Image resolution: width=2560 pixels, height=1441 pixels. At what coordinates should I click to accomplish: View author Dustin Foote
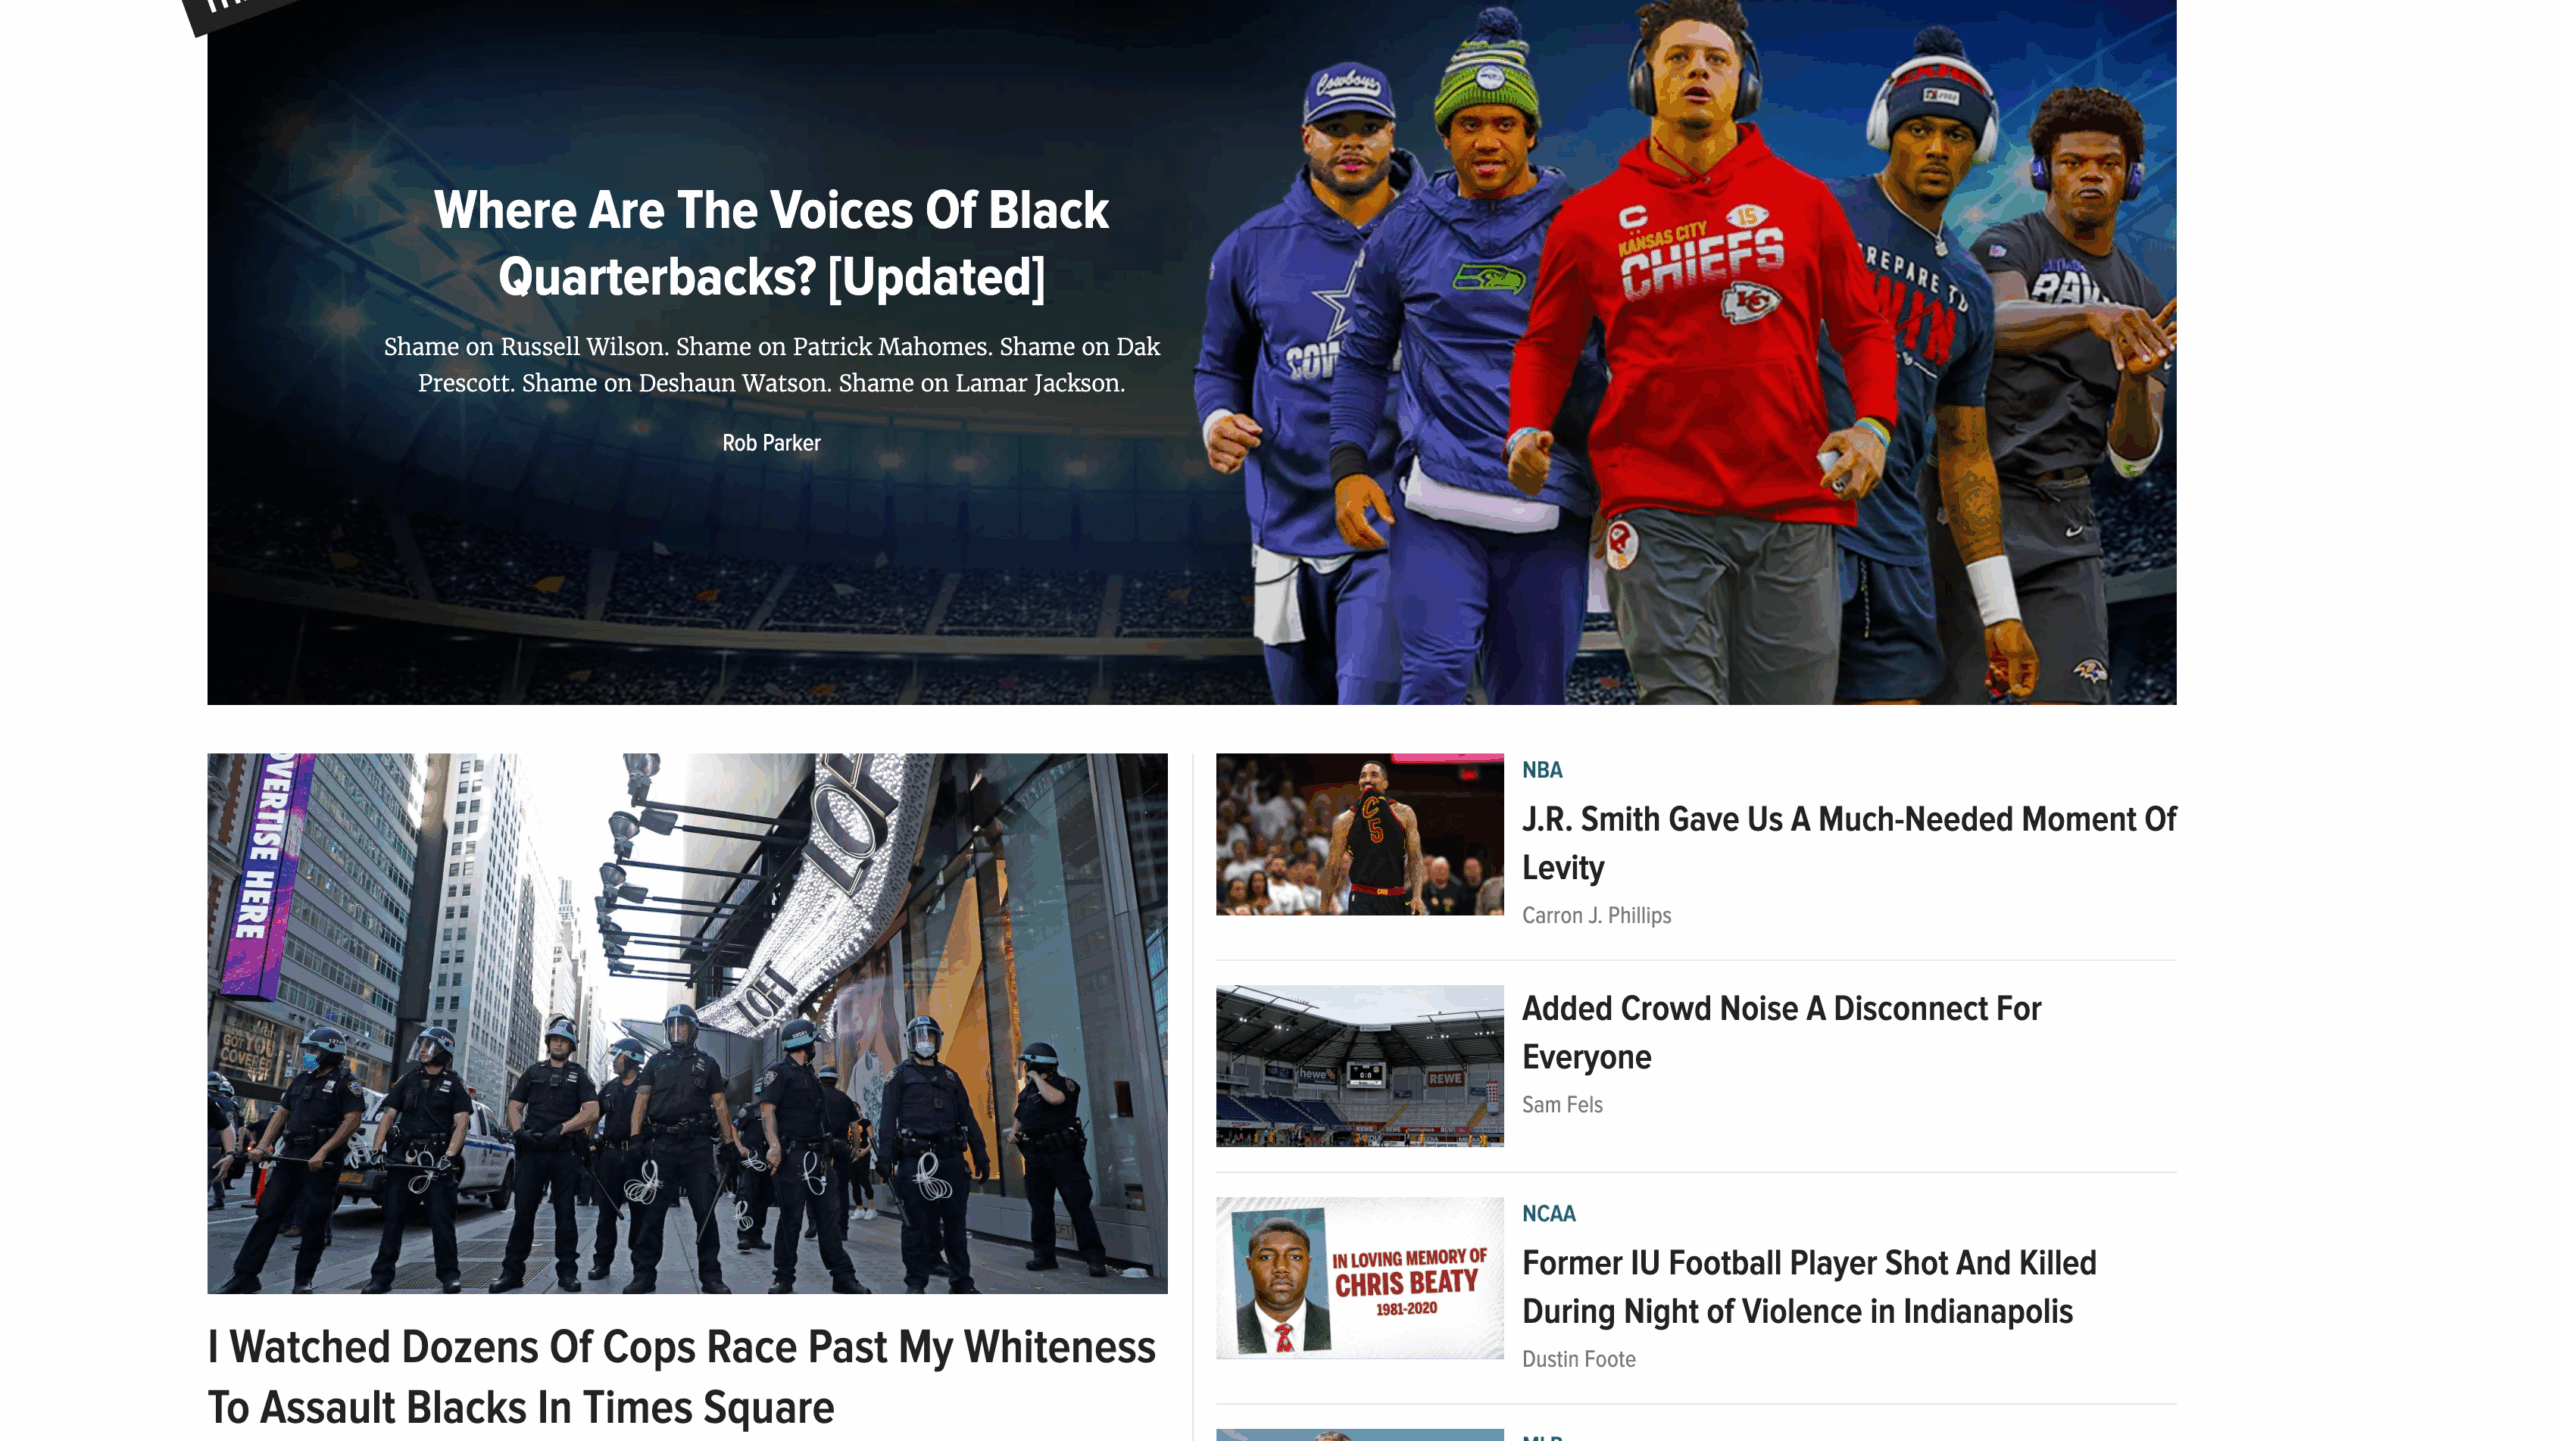tap(1578, 1359)
